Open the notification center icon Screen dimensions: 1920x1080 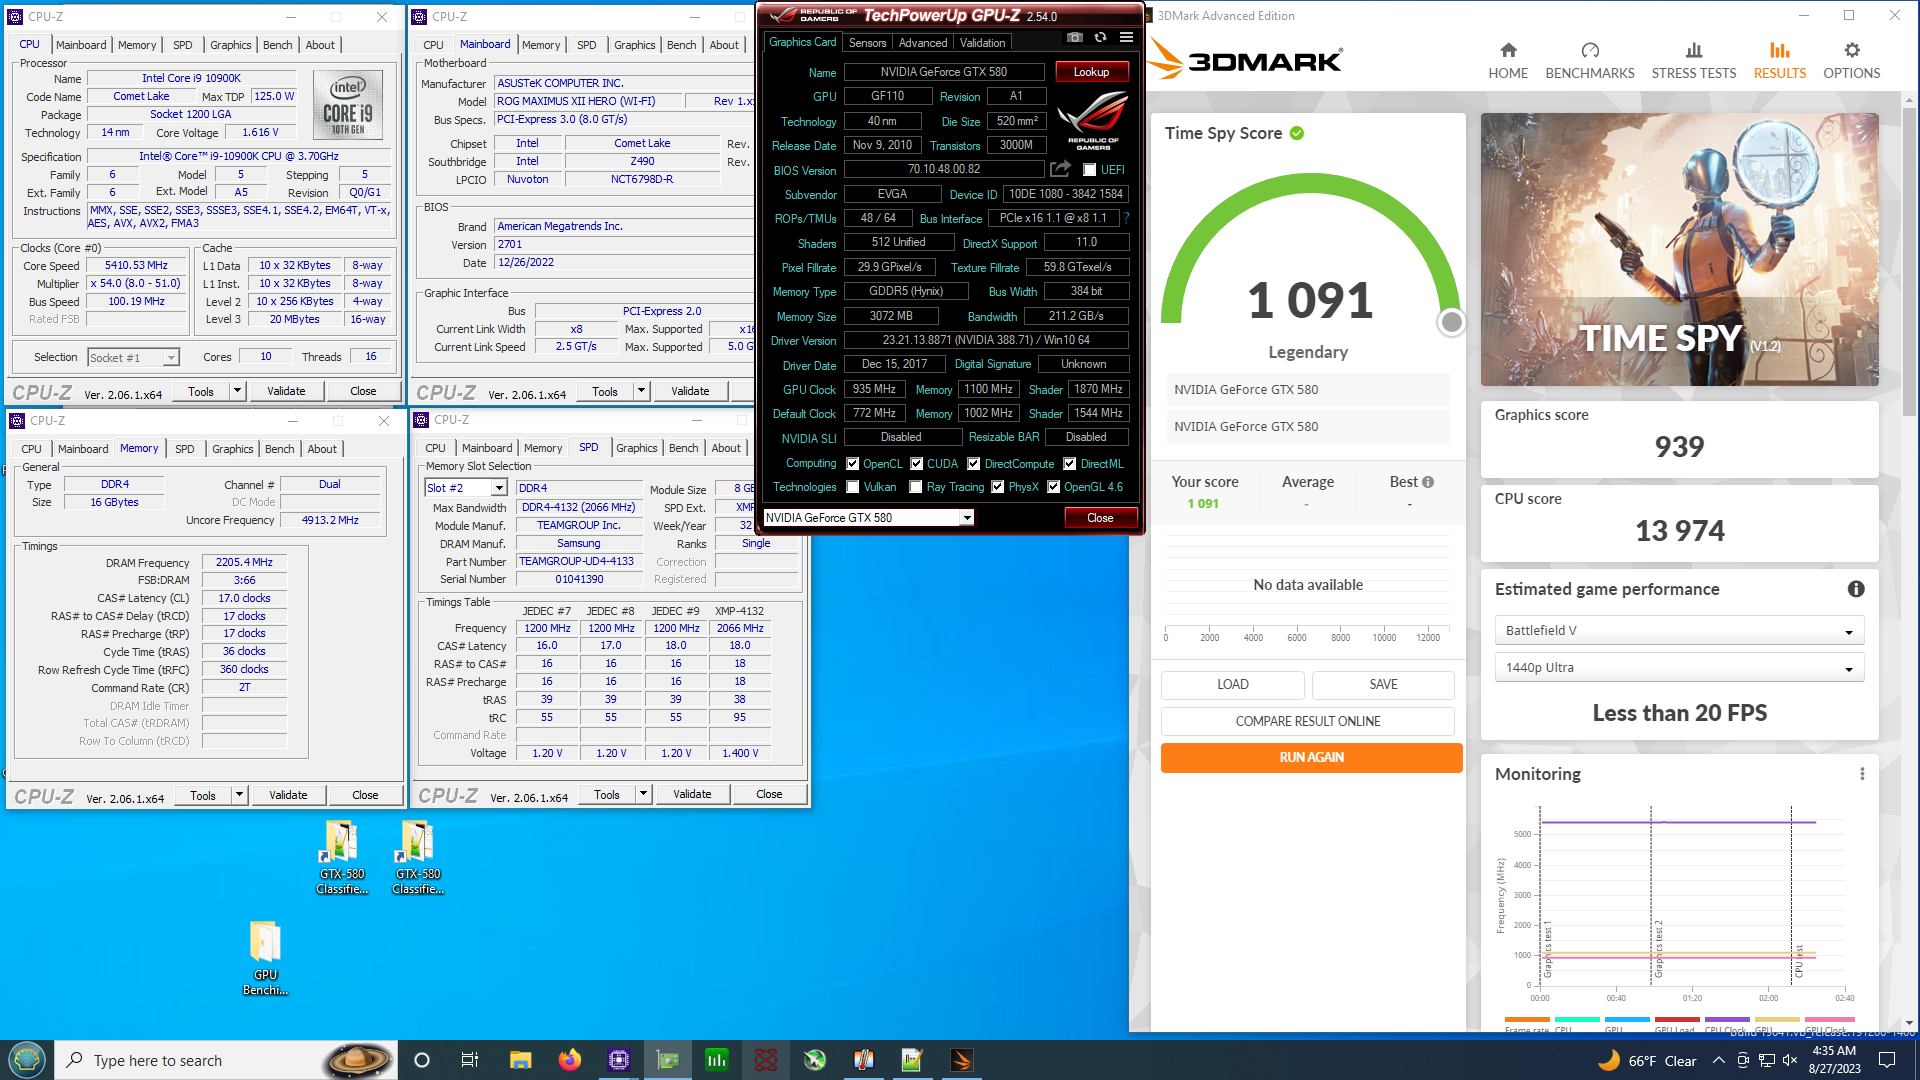click(x=1887, y=1060)
